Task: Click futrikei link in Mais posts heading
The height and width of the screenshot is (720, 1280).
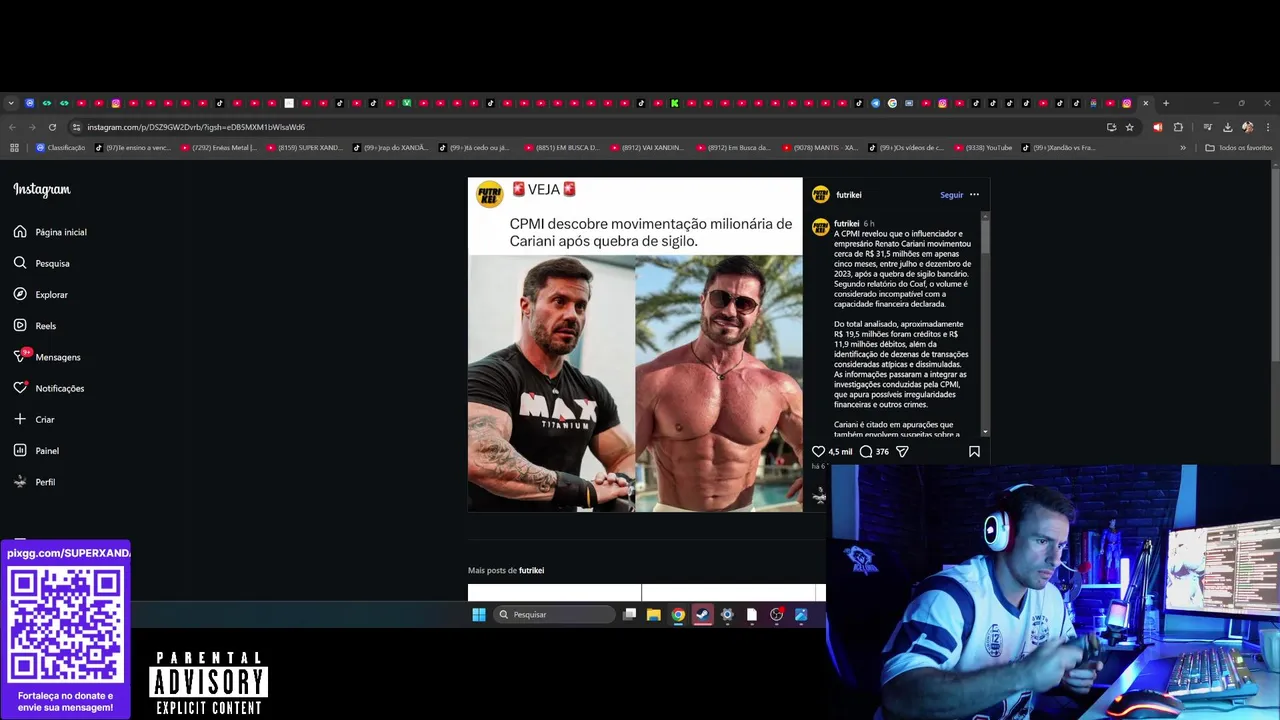Action: tap(531, 571)
